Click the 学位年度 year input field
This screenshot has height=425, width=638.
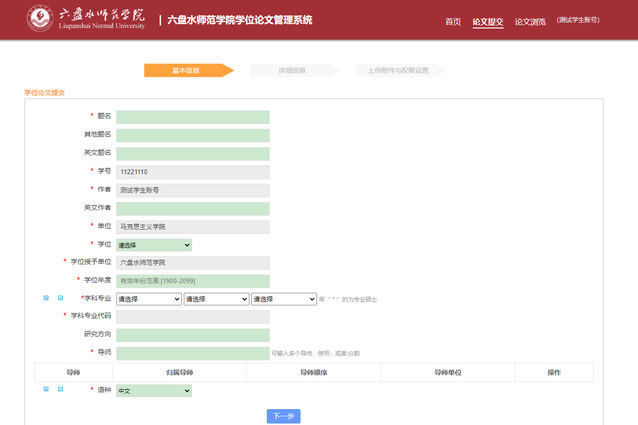pyautogui.click(x=193, y=281)
